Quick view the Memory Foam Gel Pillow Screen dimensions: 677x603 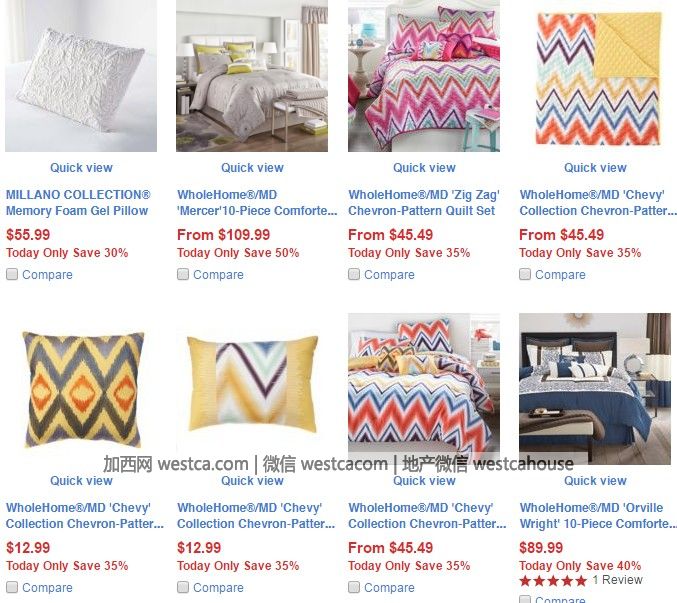click(81, 167)
